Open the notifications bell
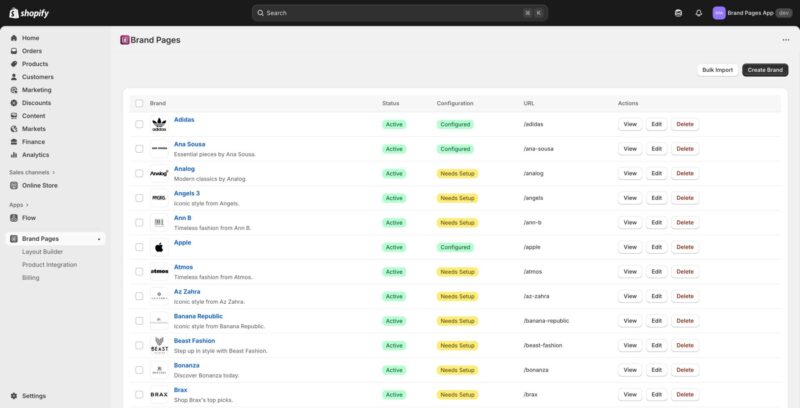Viewport: 800px width, 408px height. (698, 13)
